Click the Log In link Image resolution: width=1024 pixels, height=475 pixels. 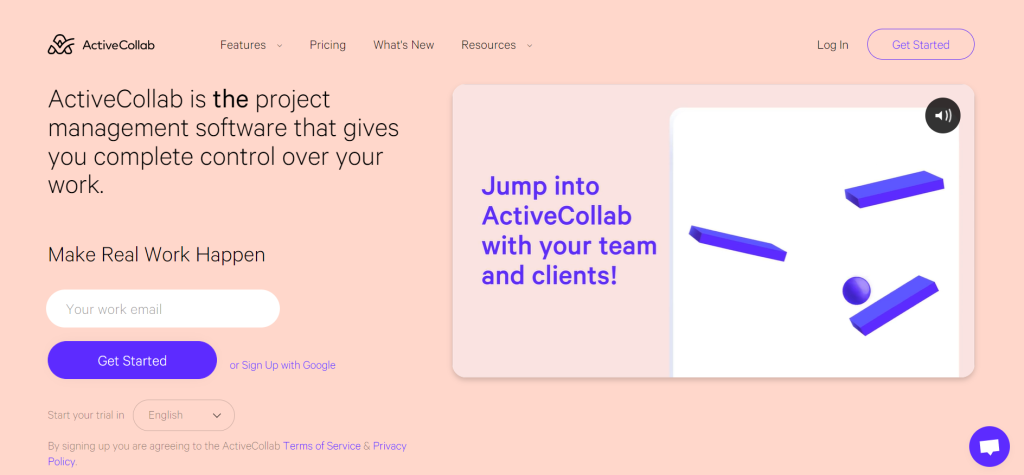(x=833, y=45)
